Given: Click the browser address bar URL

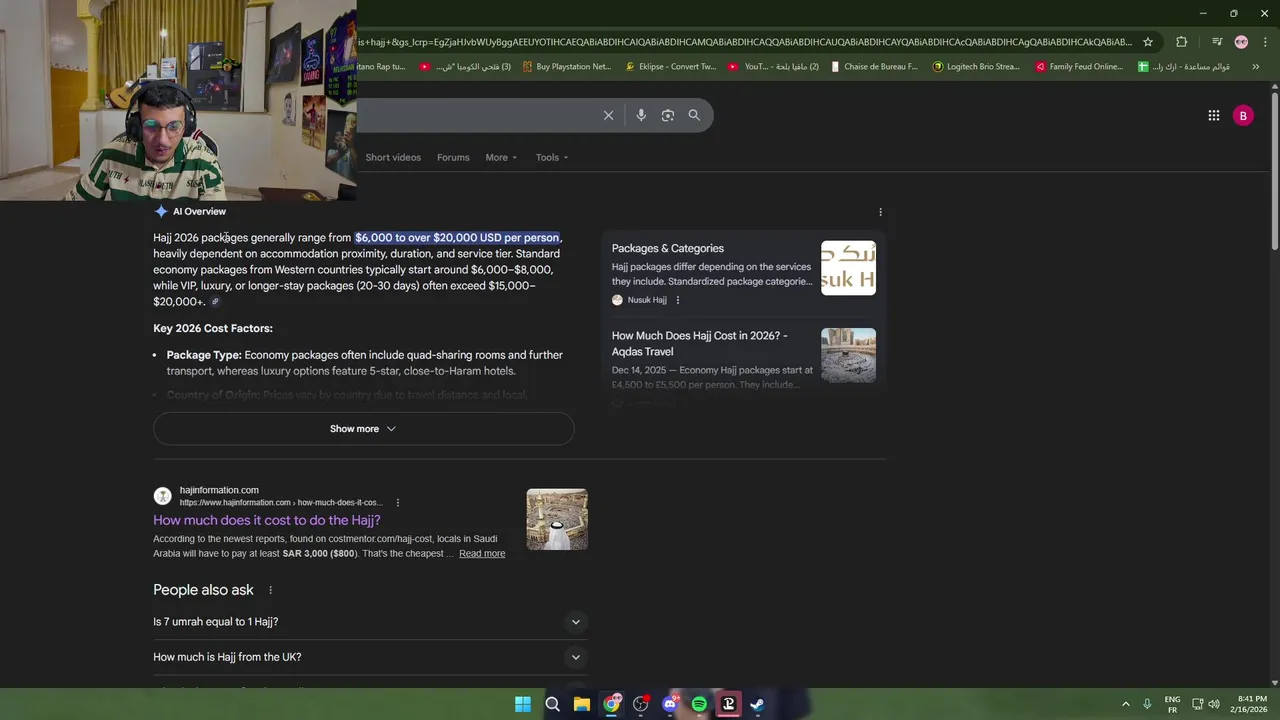Looking at the screenshot, I should click(x=745, y=42).
